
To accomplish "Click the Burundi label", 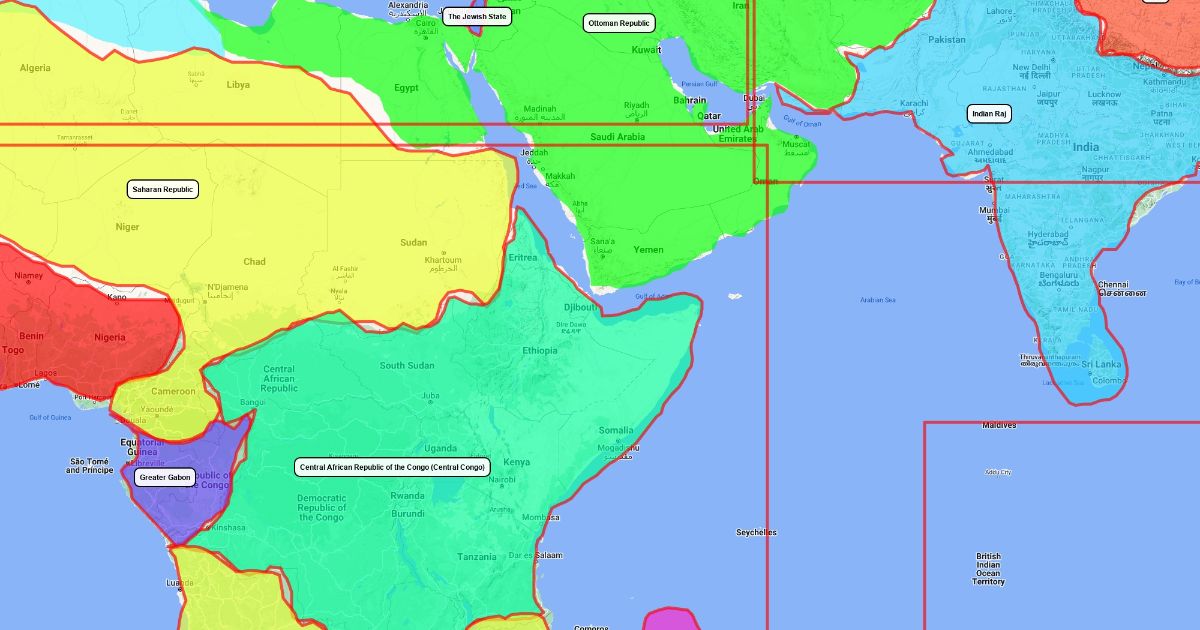I will coord(408,514).
